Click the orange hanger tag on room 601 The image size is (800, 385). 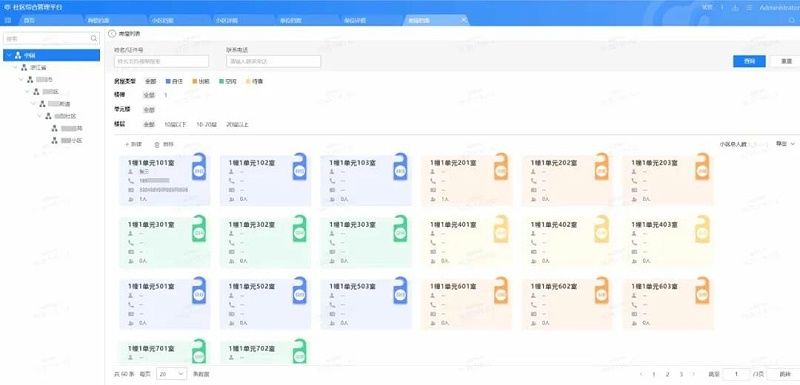[501, 291]
